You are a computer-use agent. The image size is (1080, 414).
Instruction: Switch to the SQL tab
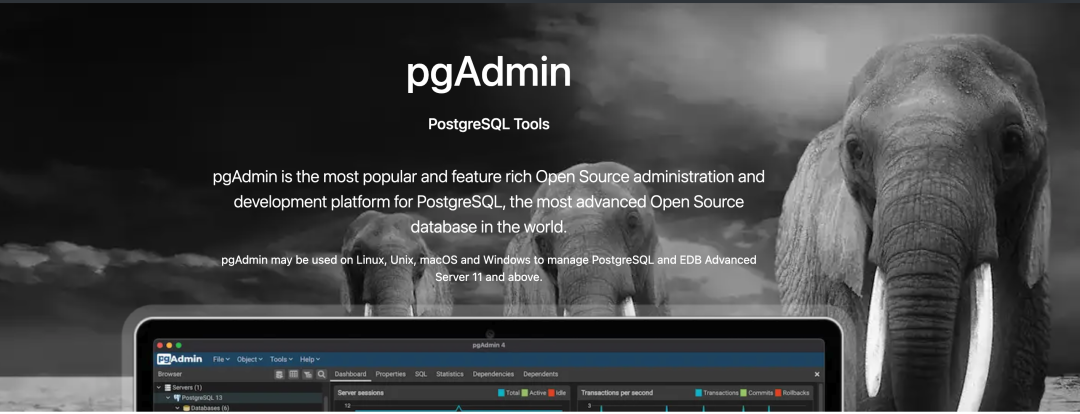(x=421, y=374)
